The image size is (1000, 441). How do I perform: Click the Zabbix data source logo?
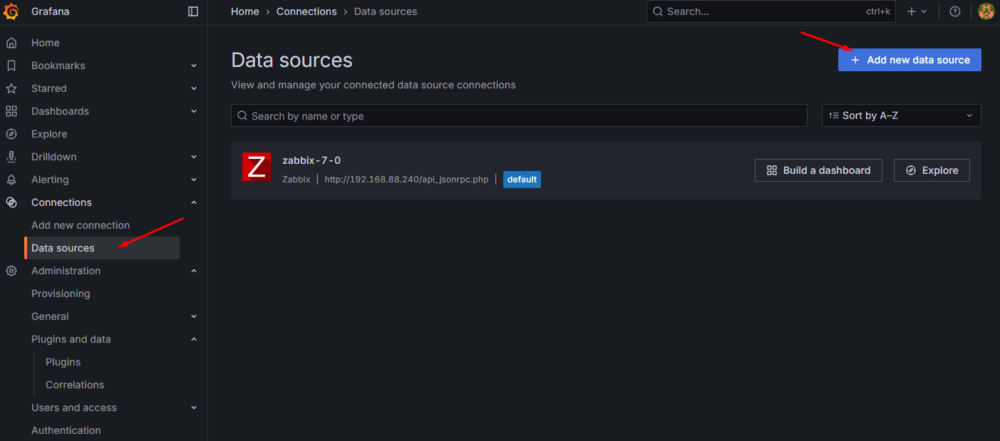257,167
